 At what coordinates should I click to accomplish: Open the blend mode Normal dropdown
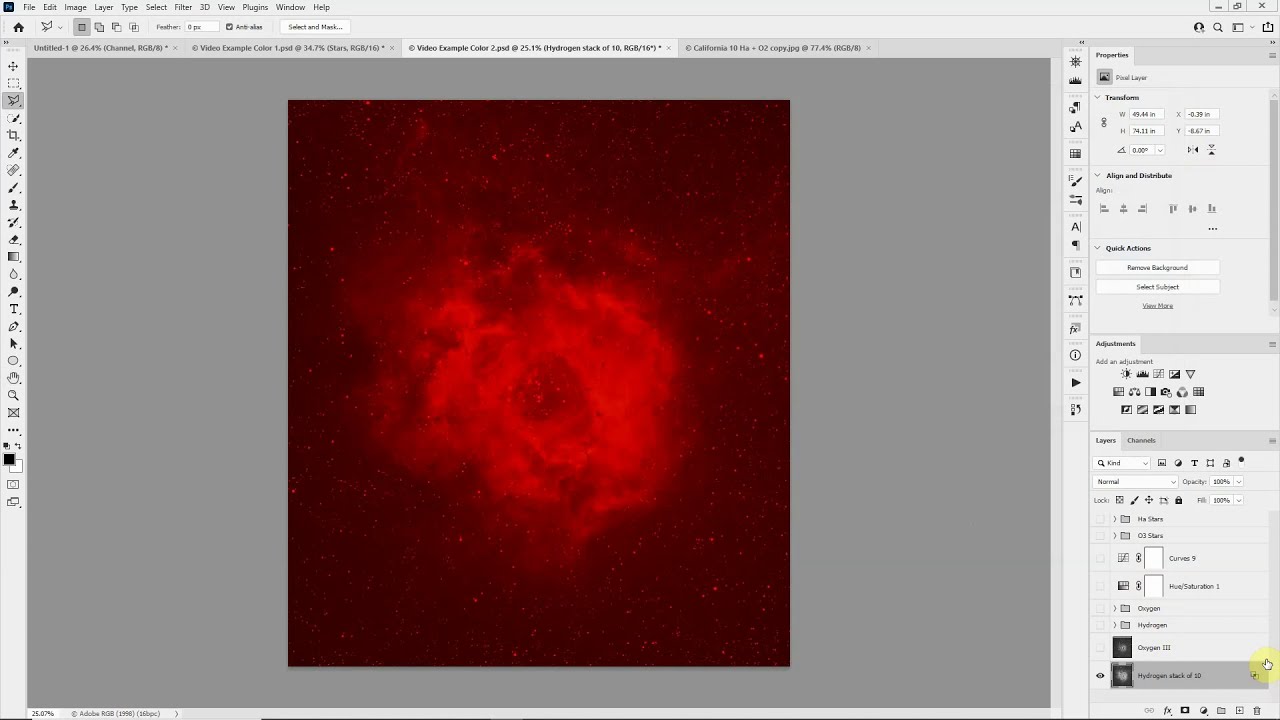(x=1136, y=482)
